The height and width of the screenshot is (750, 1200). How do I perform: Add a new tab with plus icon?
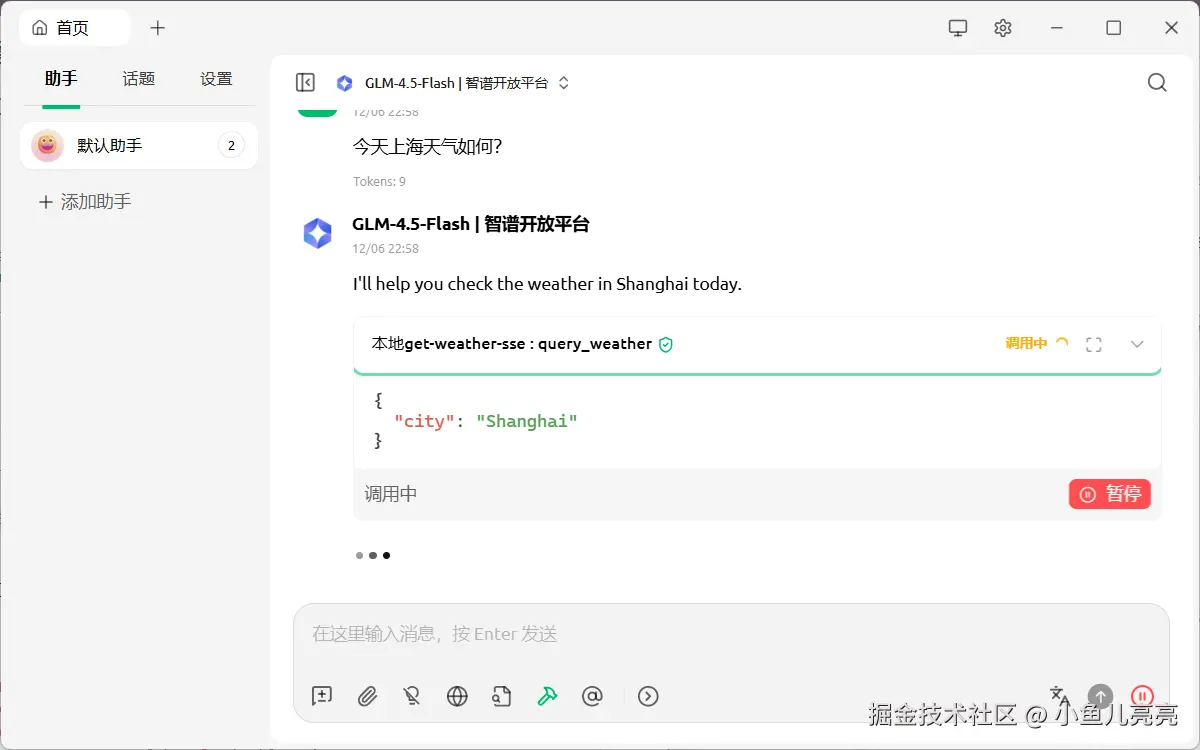click(x=157, y=28)
